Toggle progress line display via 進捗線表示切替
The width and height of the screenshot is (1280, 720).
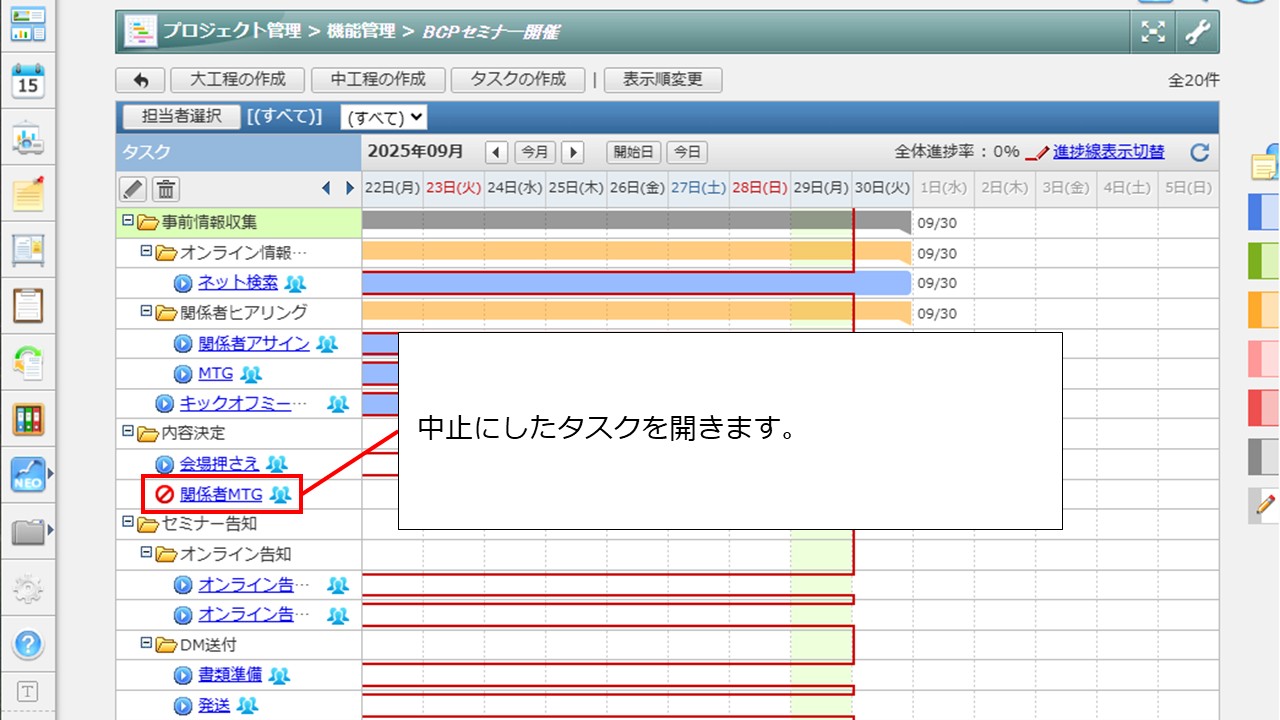pyautogui.click(x=1108, y=152)
